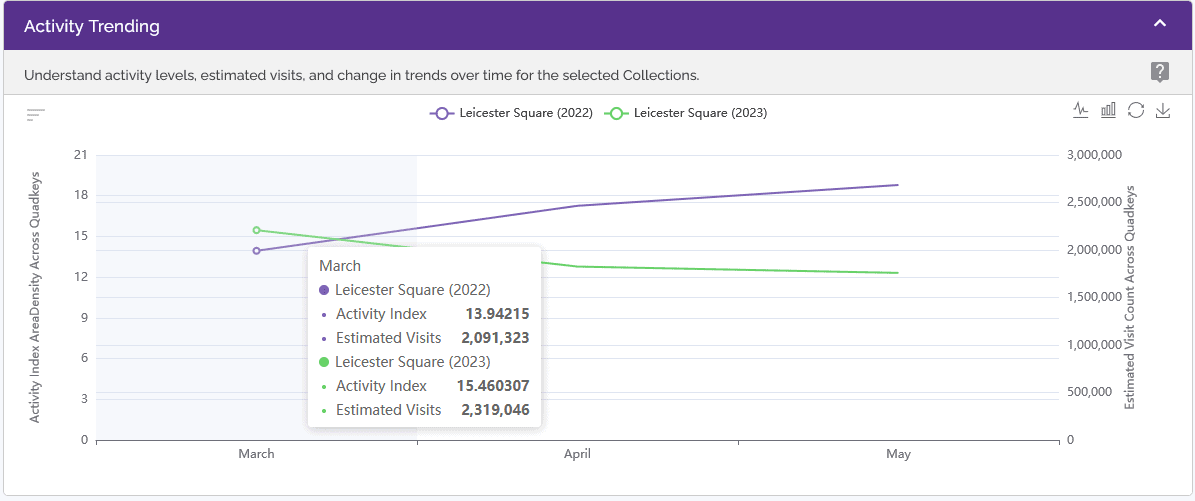Click the restore chart refresh icon
Image resolution: width=1195 pixels, height=501 pixels.
(x=1136, y=111)
